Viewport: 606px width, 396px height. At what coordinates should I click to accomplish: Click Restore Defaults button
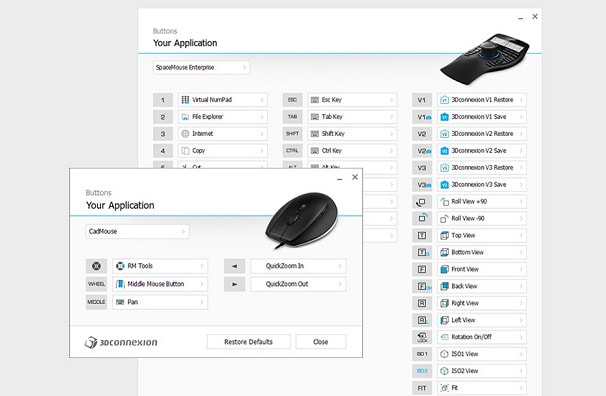(249, 342)
